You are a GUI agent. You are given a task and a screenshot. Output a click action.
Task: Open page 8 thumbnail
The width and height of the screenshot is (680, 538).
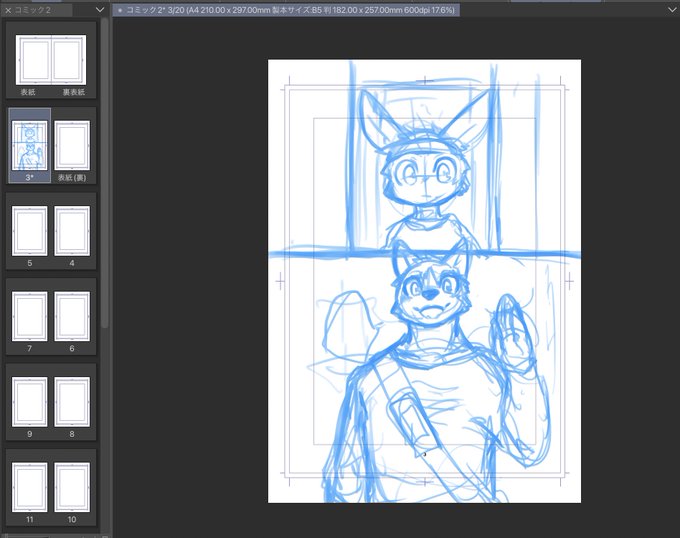pyautogui.click(x=72, y=402)
